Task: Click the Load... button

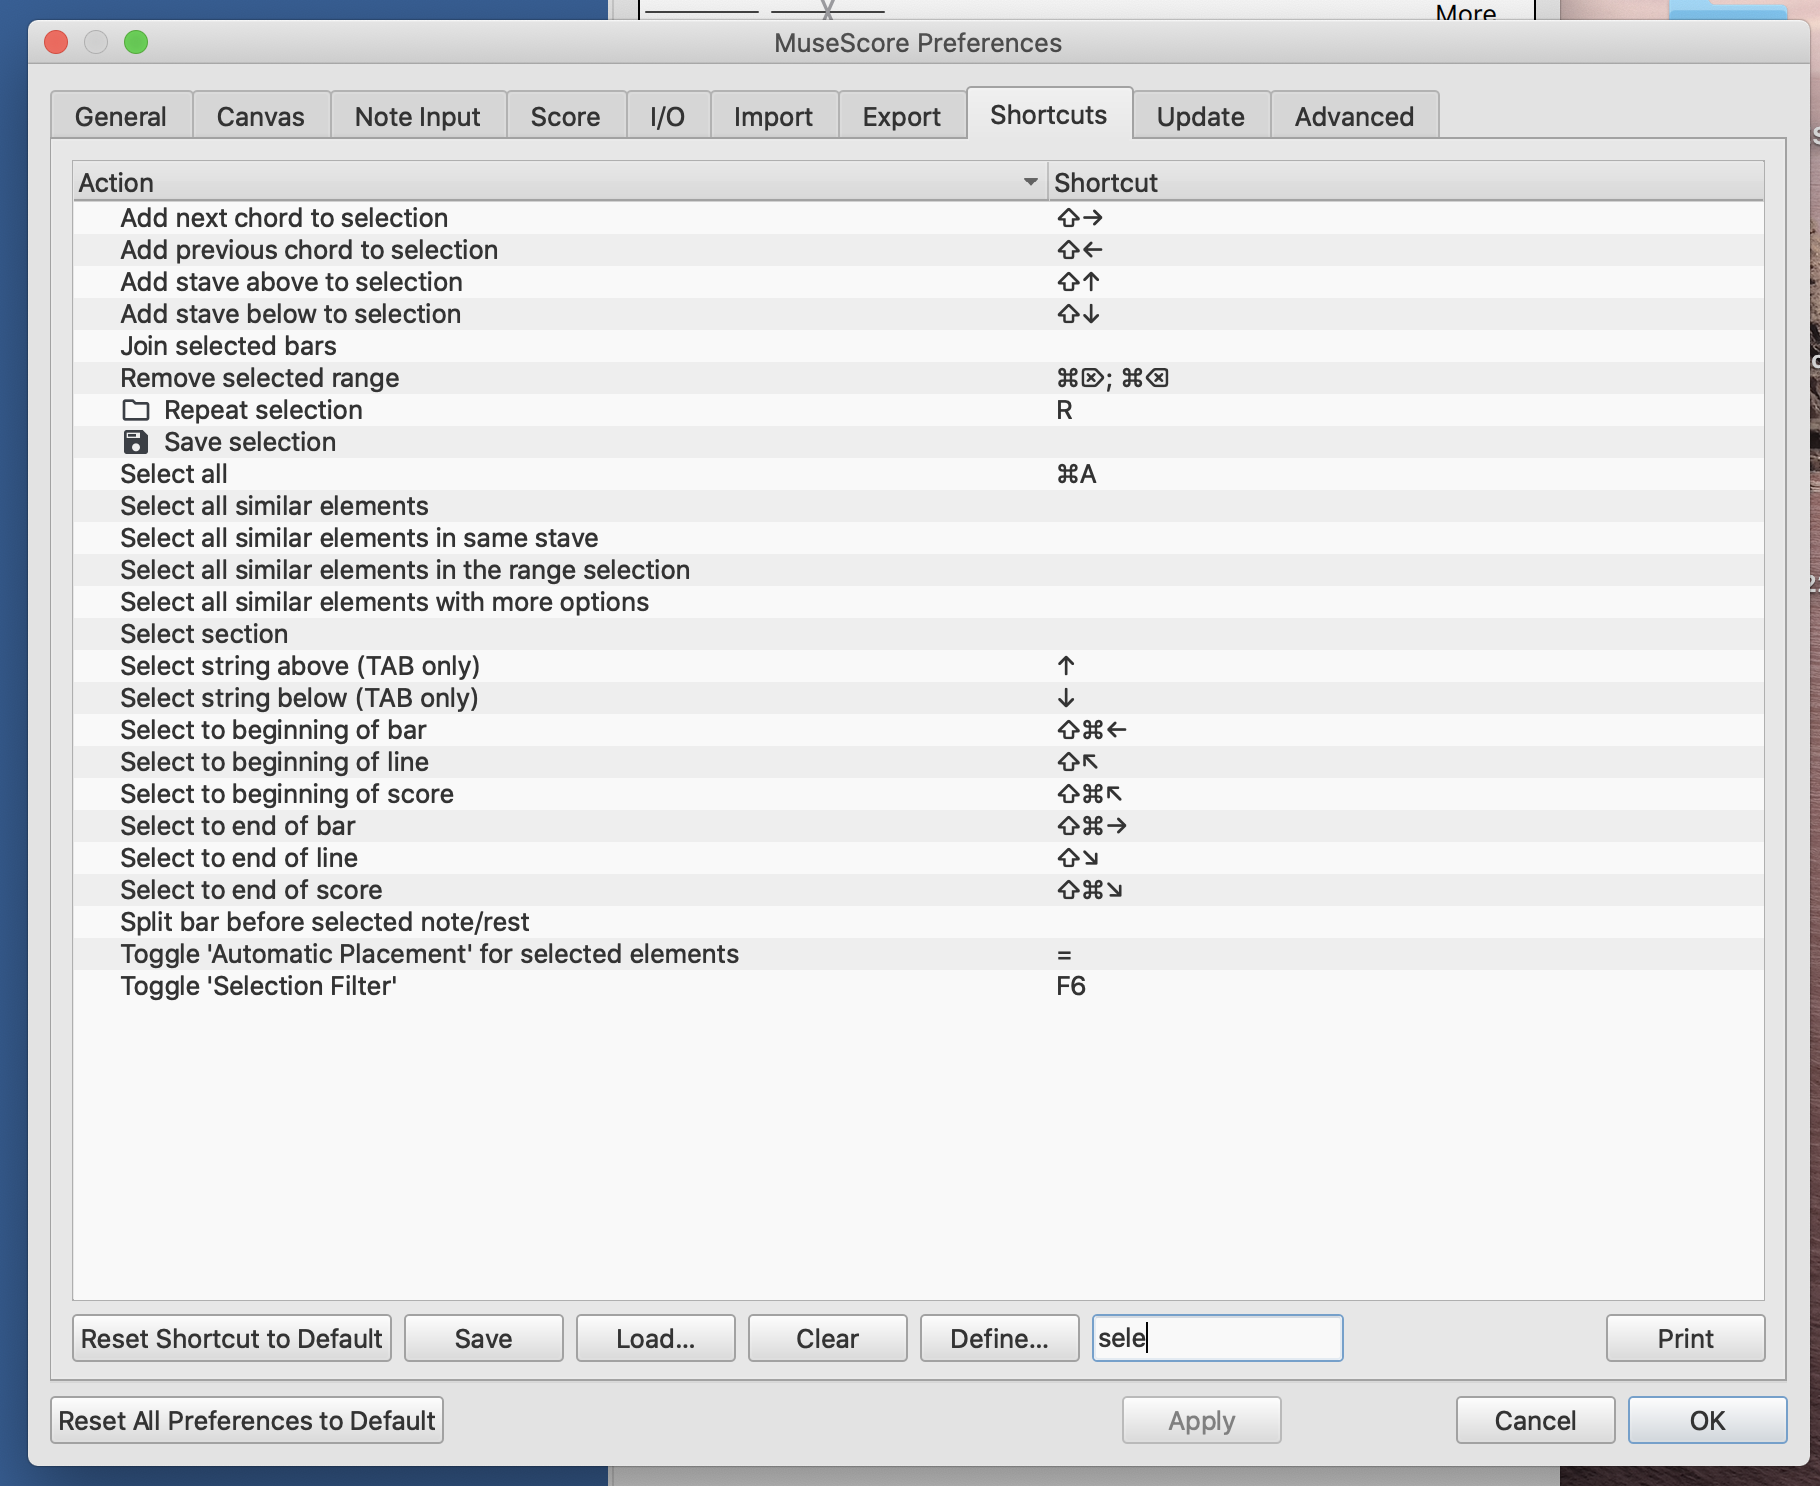Action: coord(656,1338)
